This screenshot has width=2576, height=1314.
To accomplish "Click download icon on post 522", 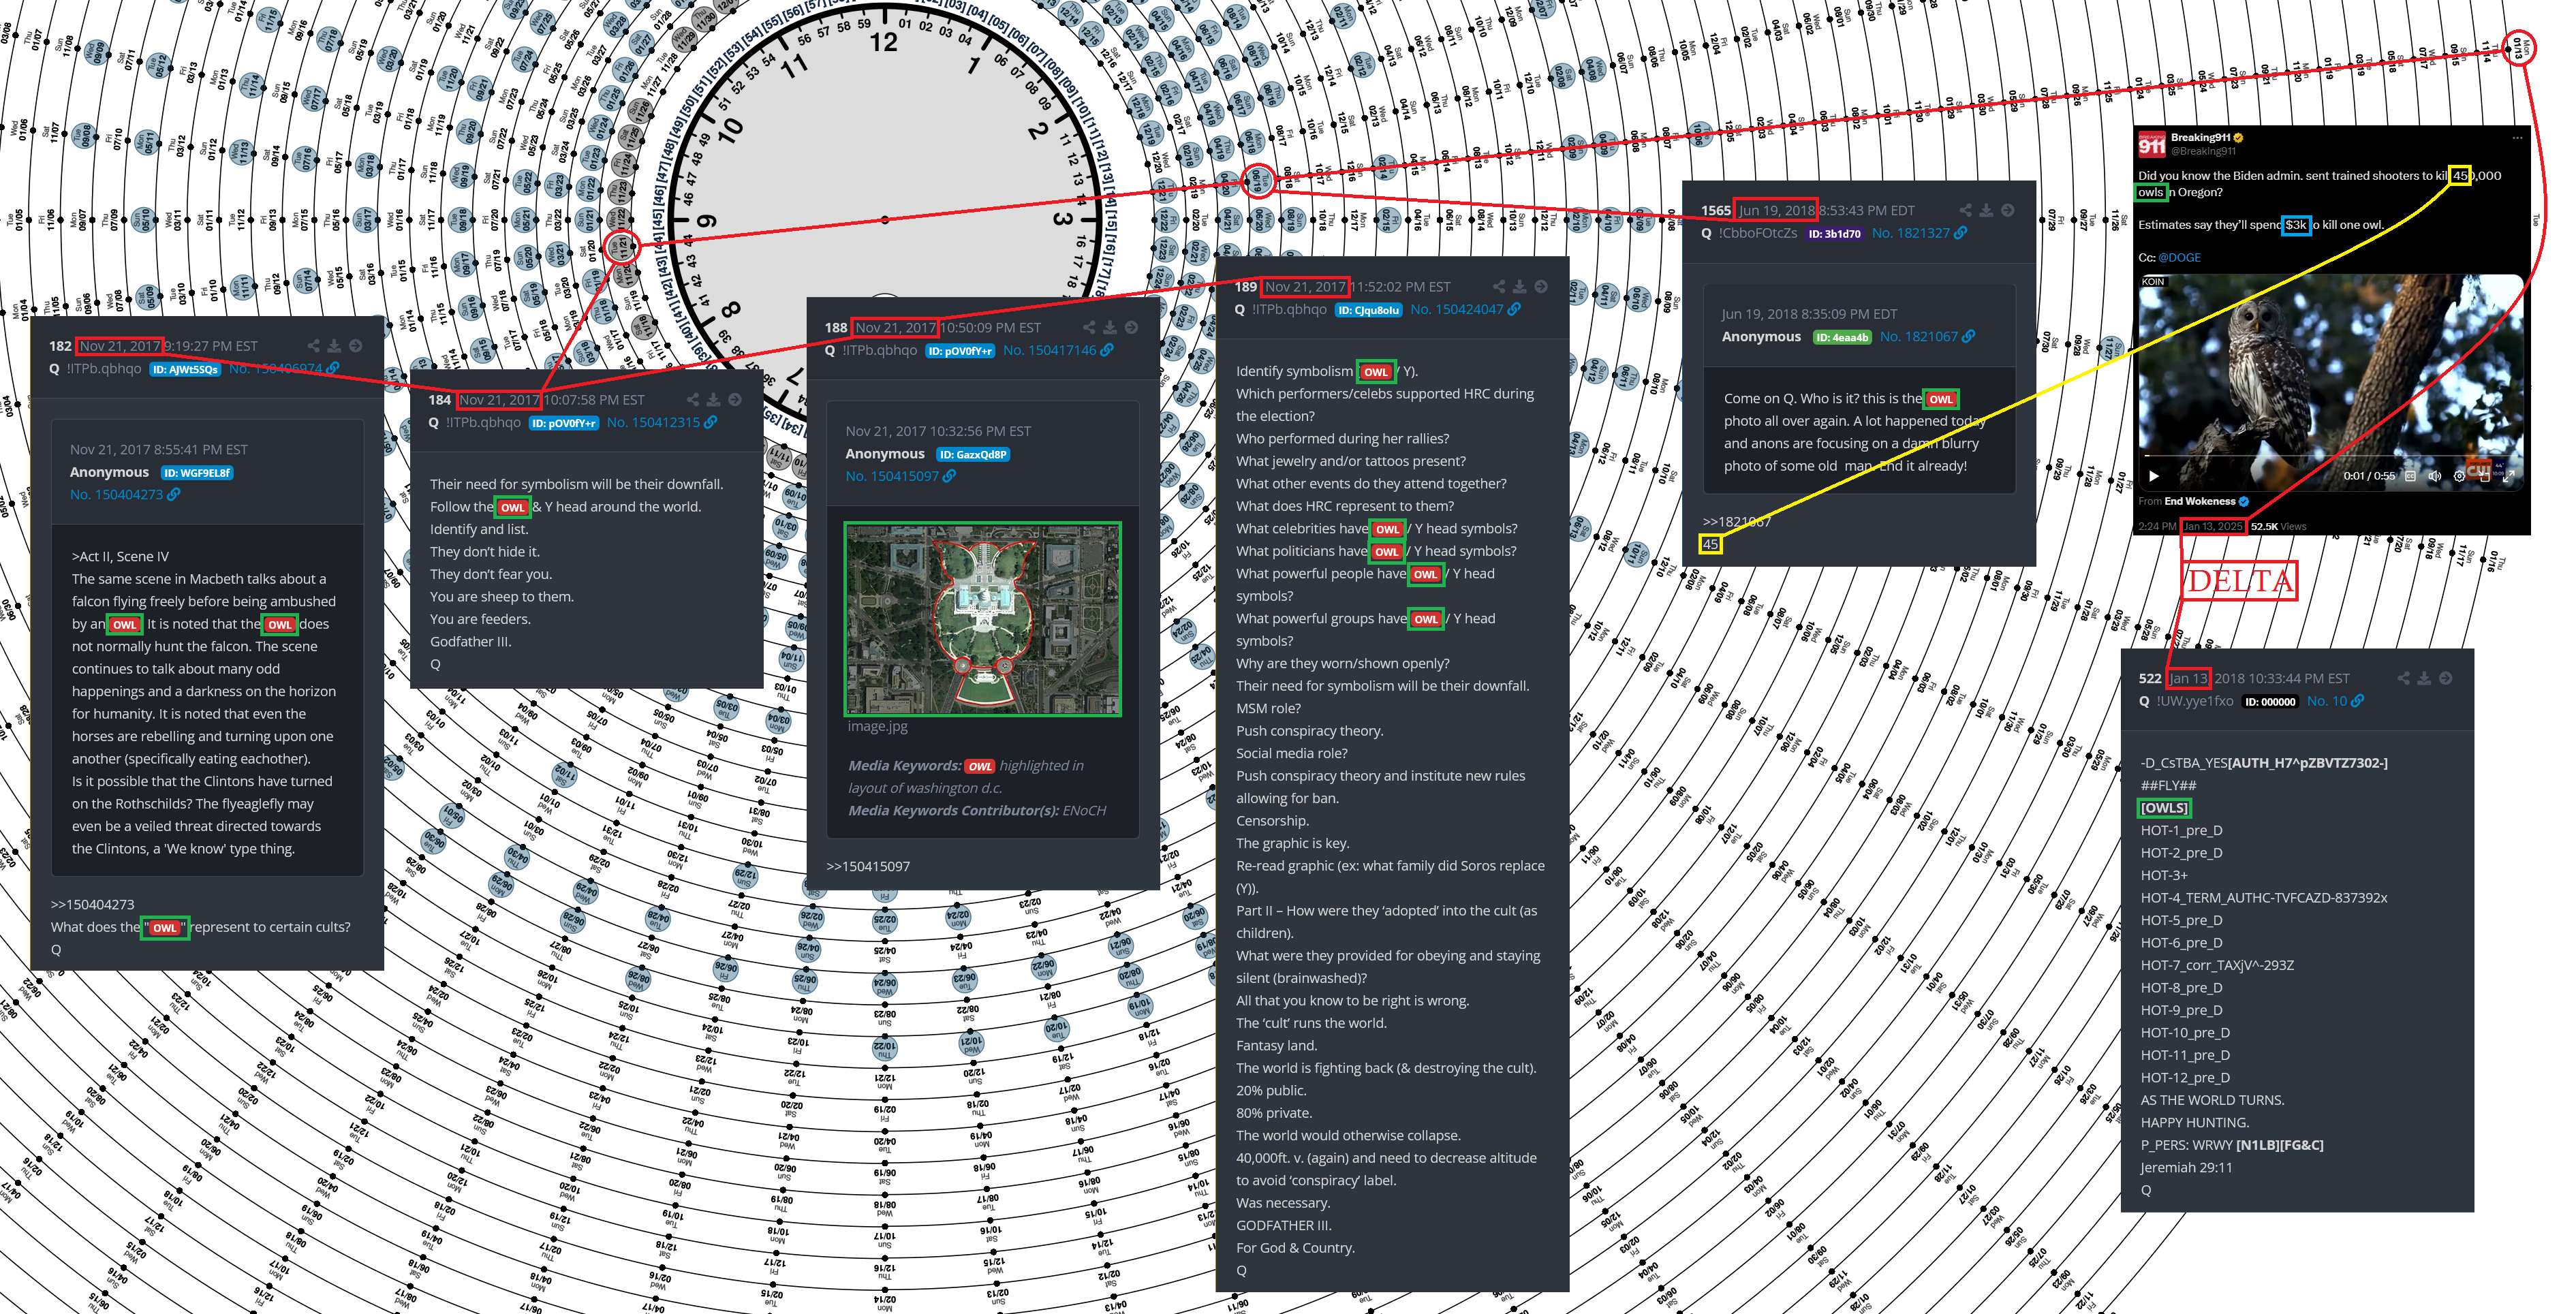I will [2424, 678].
